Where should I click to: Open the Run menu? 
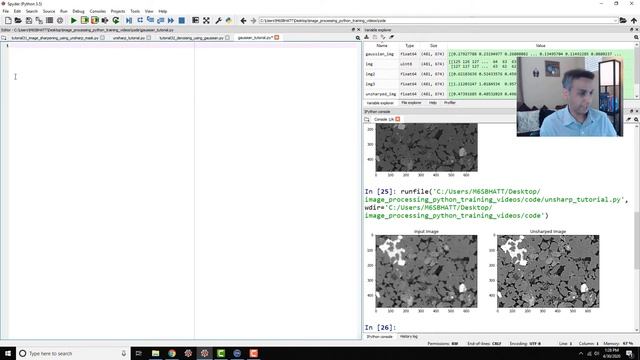64,11
